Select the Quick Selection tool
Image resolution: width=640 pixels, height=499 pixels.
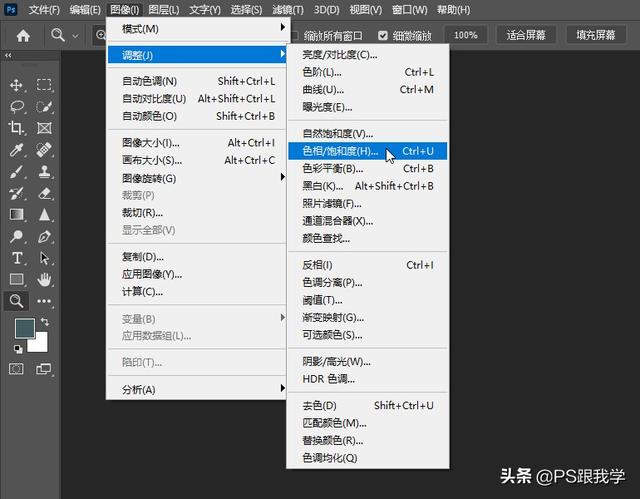44,107
